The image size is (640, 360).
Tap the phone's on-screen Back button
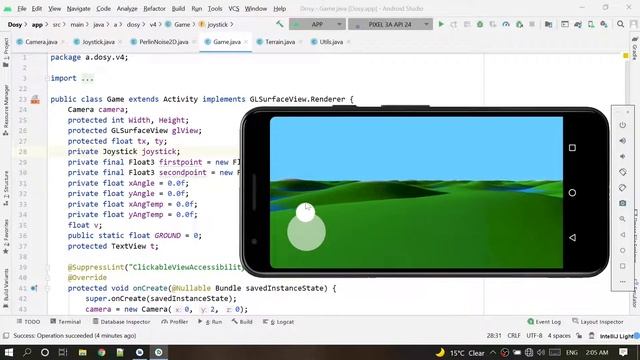[x=572, y=238]
